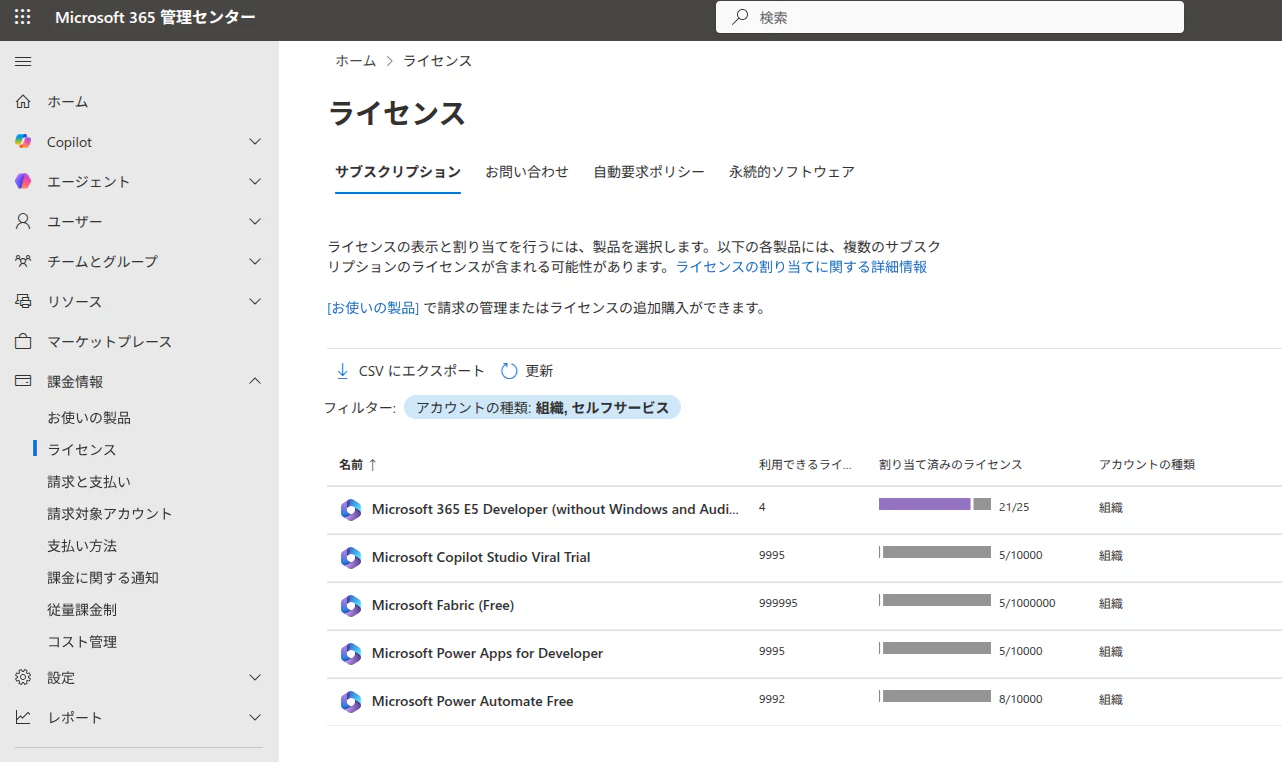Open 課金に関する通知 in the sidebar
The height and width of the screenshot is (762, 1282).
click(103, 578)
